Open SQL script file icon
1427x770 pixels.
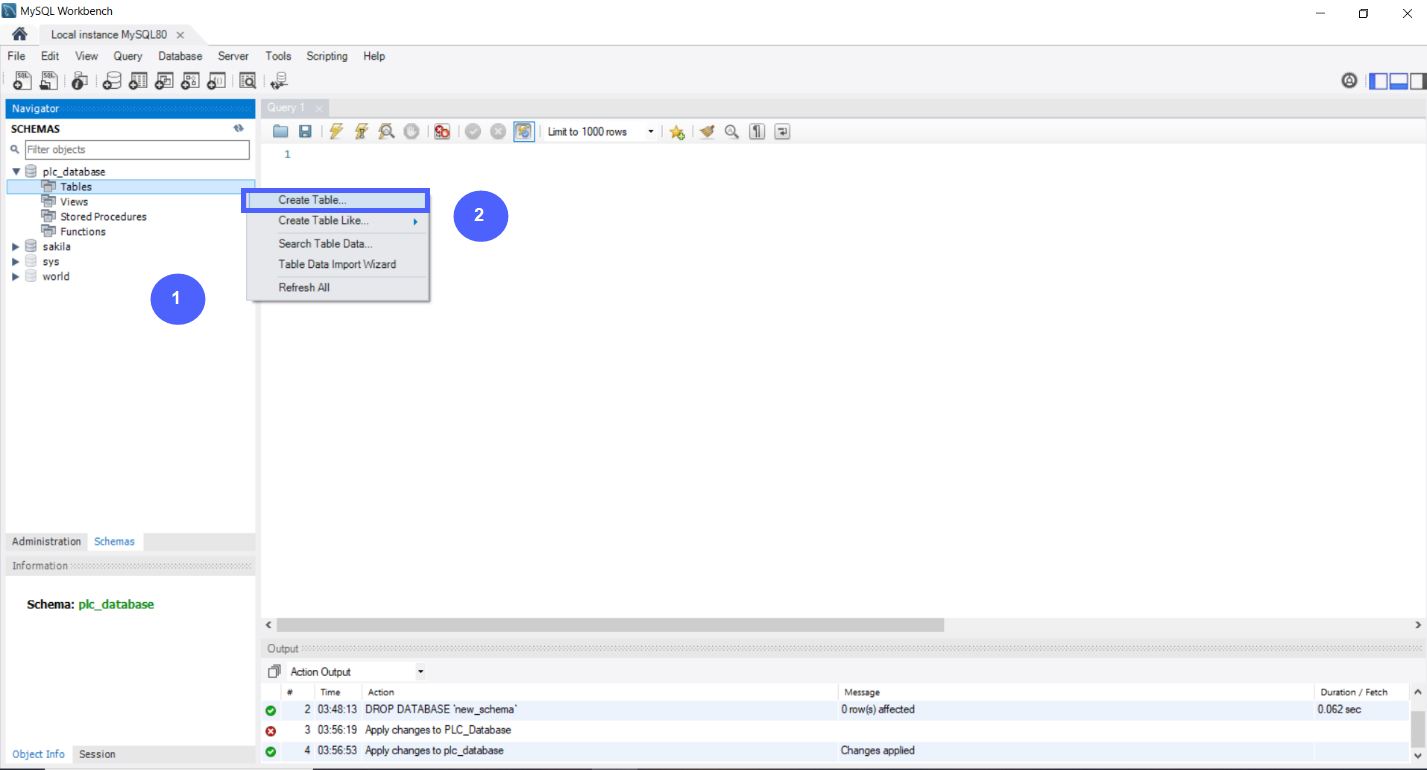pyautogui.click(x=48, y=81)
